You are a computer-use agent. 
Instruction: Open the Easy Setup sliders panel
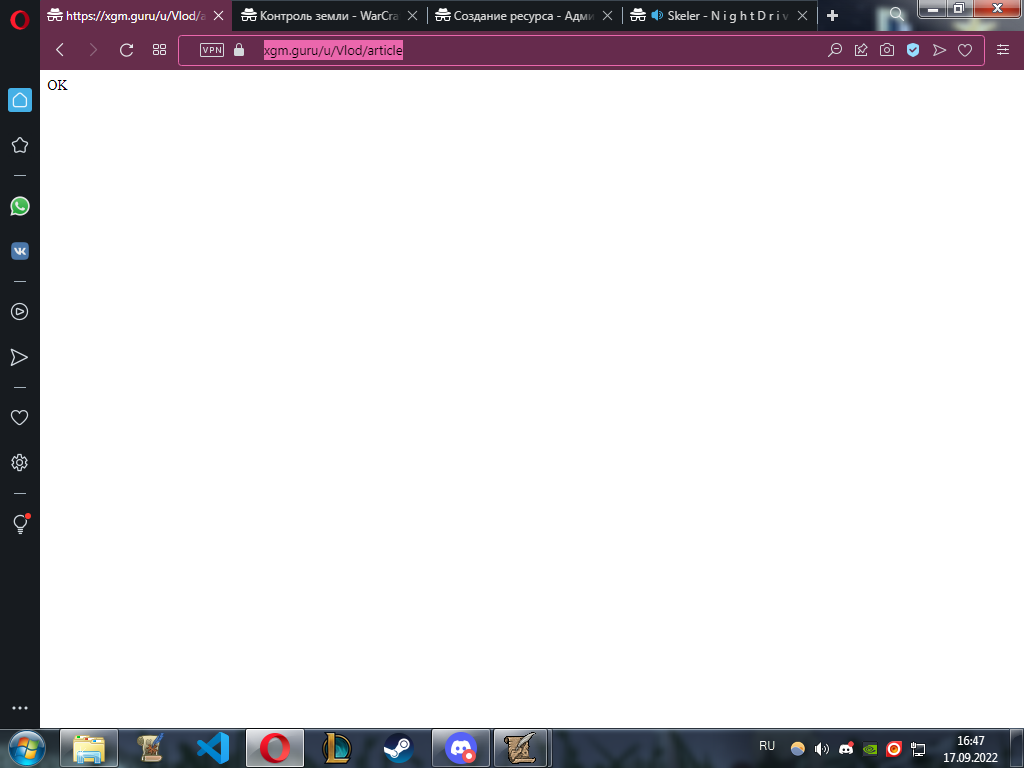pyautogui.click(x=1003, y=50)
